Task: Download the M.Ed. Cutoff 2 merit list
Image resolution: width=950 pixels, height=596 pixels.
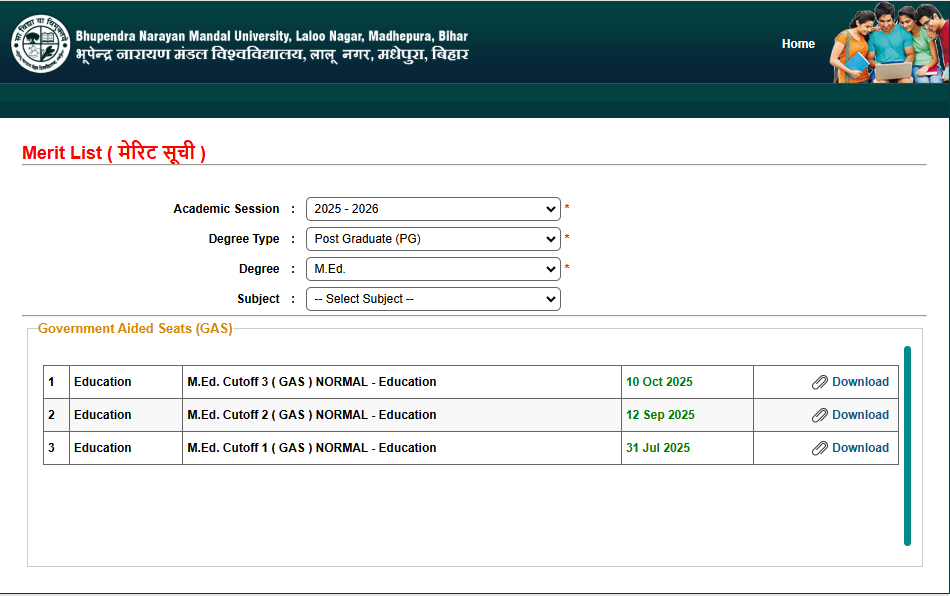Action: click(x=860, y=415)
